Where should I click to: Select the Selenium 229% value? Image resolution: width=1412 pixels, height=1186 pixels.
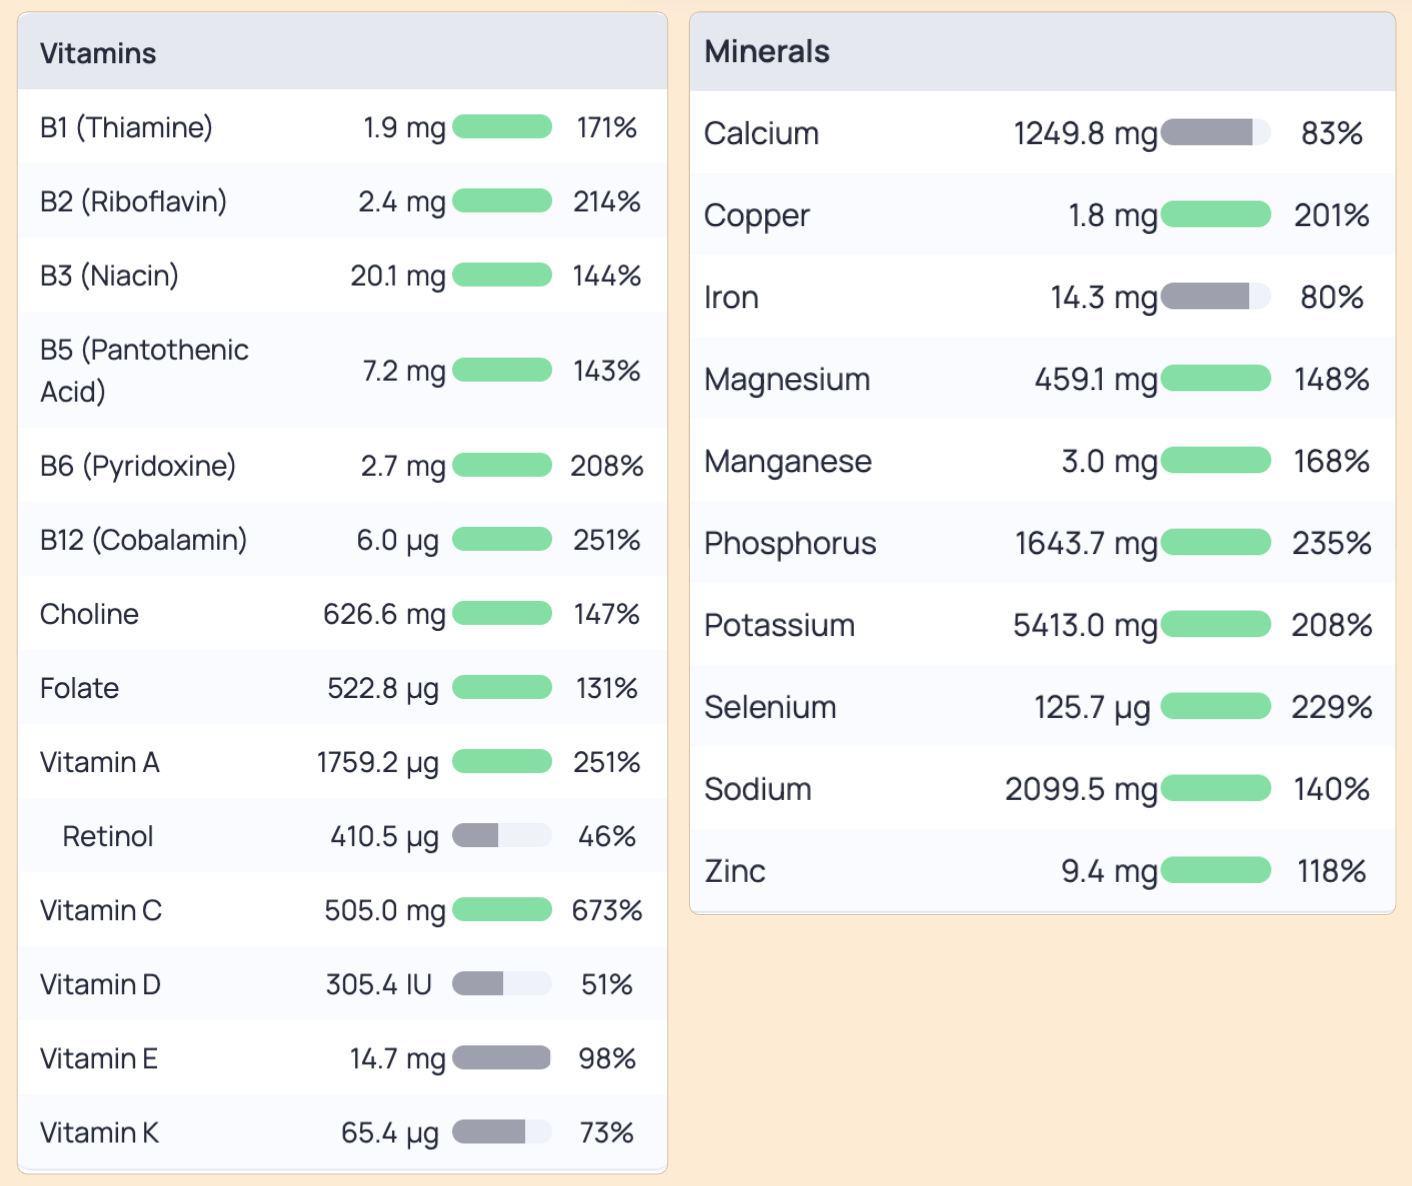coord(1331,707)
